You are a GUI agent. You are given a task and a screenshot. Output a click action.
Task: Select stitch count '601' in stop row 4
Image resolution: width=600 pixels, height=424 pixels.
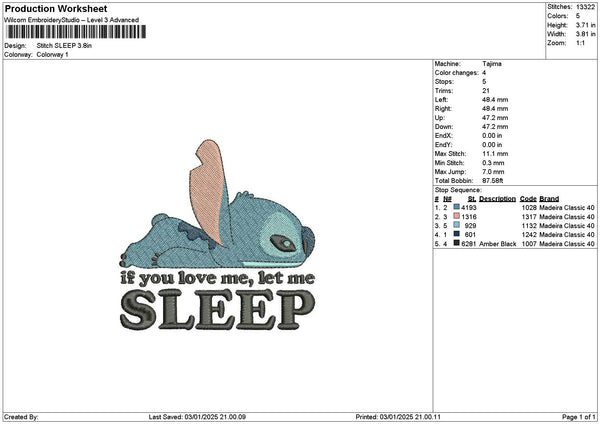pos(470,235)
